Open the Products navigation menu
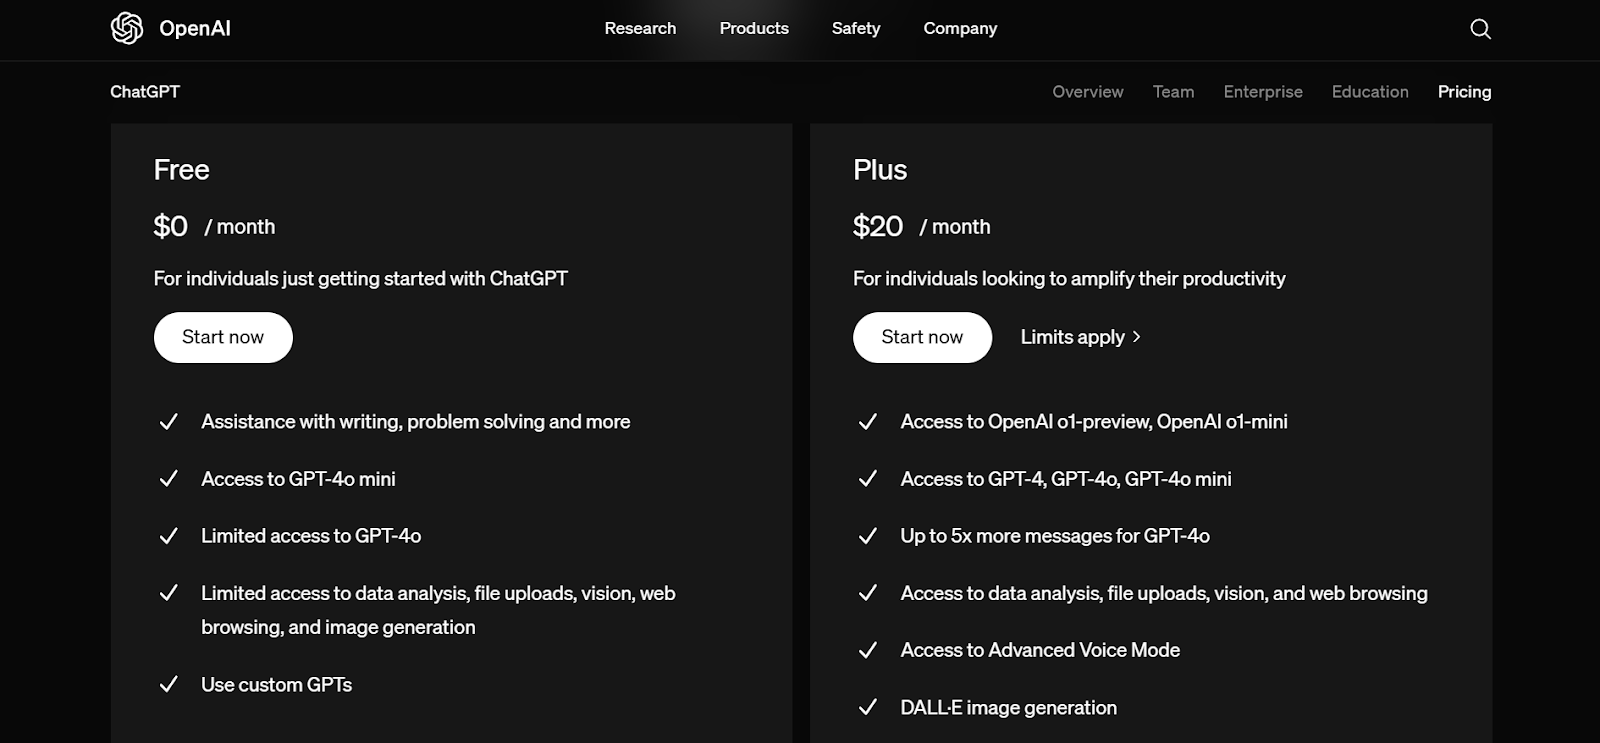 pos(754,28)
